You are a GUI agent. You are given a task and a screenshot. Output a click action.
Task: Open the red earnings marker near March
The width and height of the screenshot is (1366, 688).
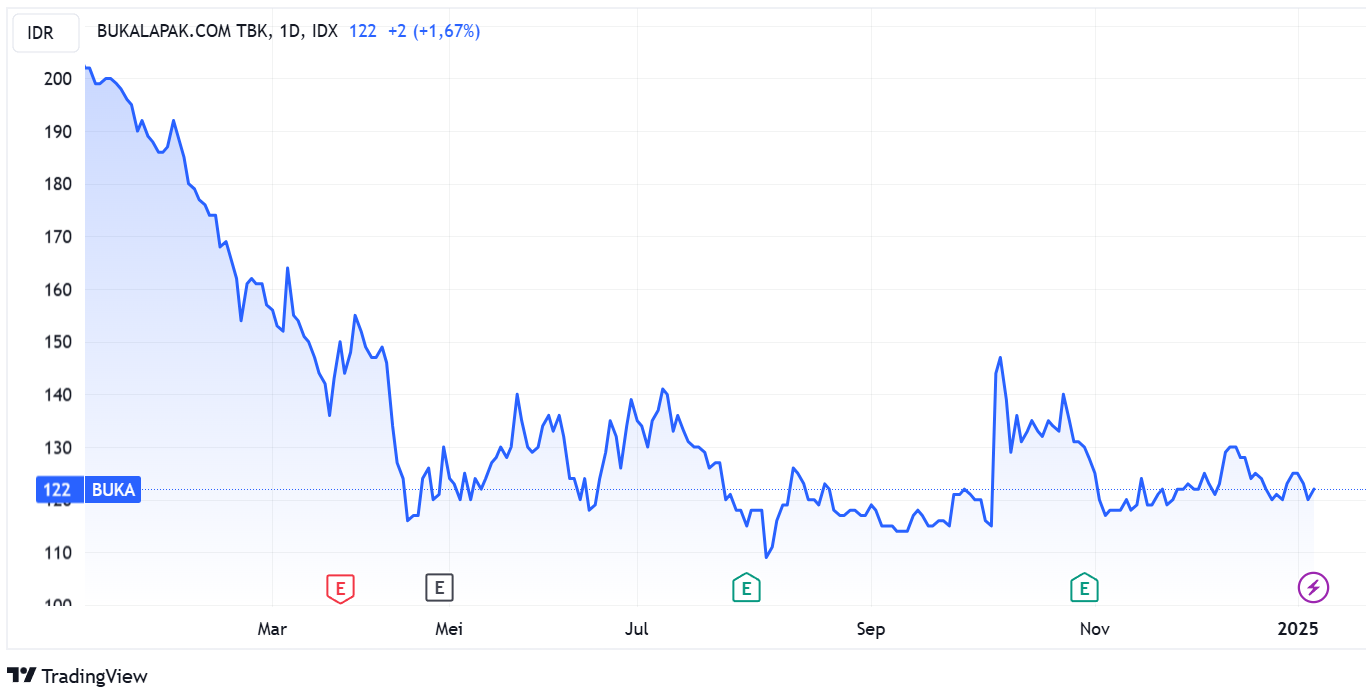coord(341,588)
